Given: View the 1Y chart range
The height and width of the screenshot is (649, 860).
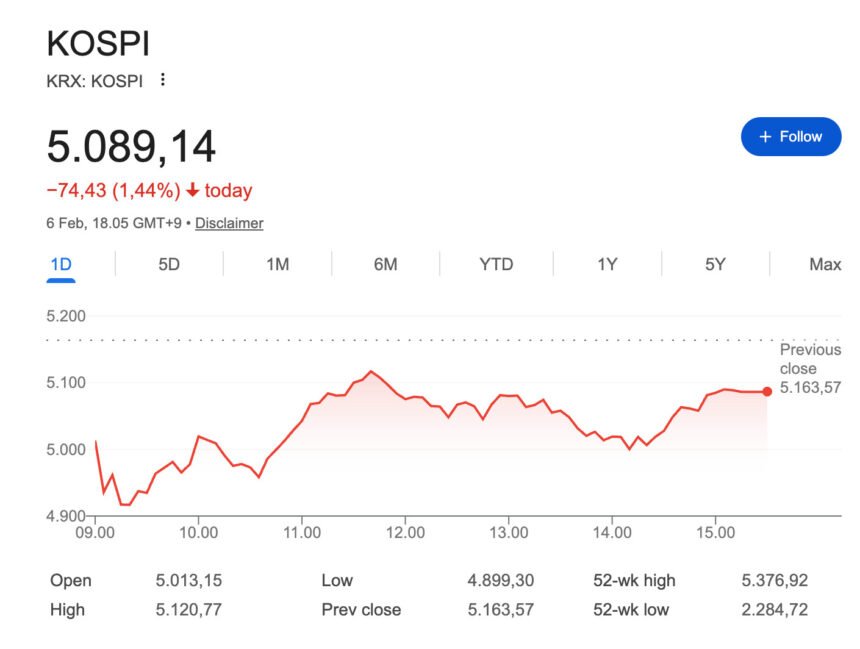Looking at the screenshot, I should tap(607, 264).
